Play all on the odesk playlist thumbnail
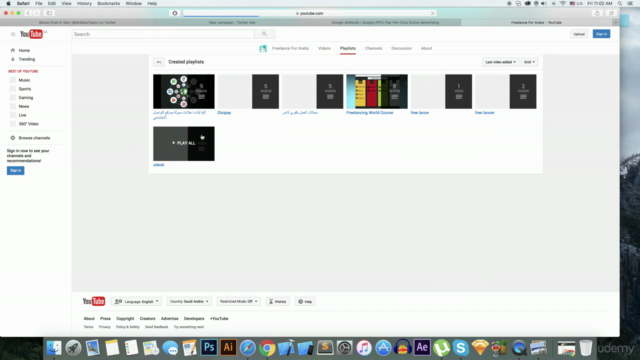The image size is (640, 360). point(184,143)
